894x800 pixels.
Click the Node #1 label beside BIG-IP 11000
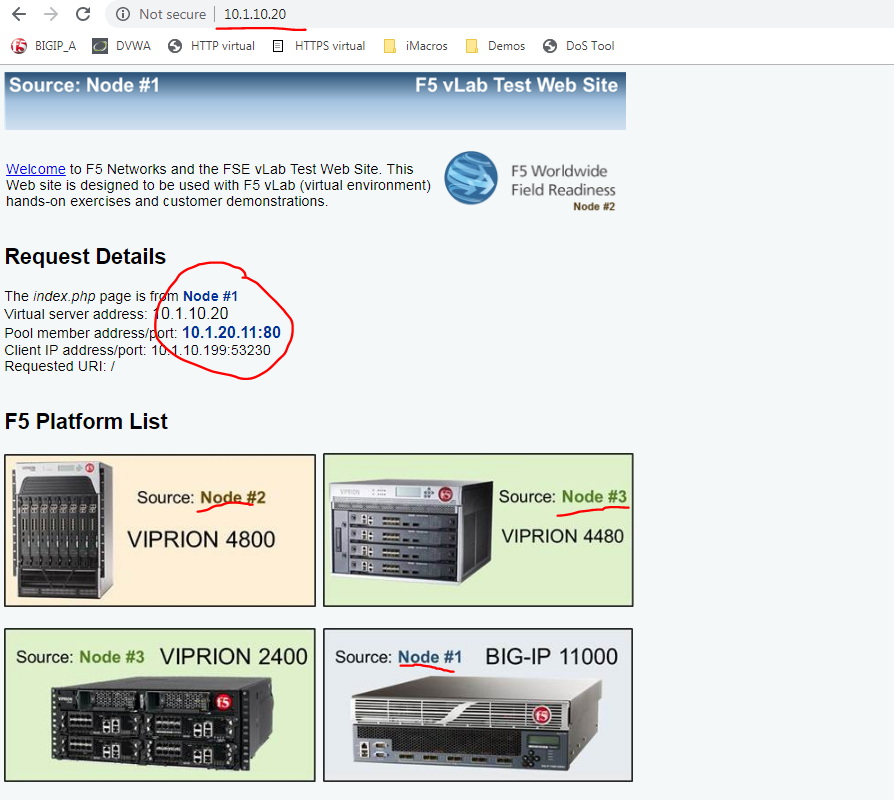430,657
